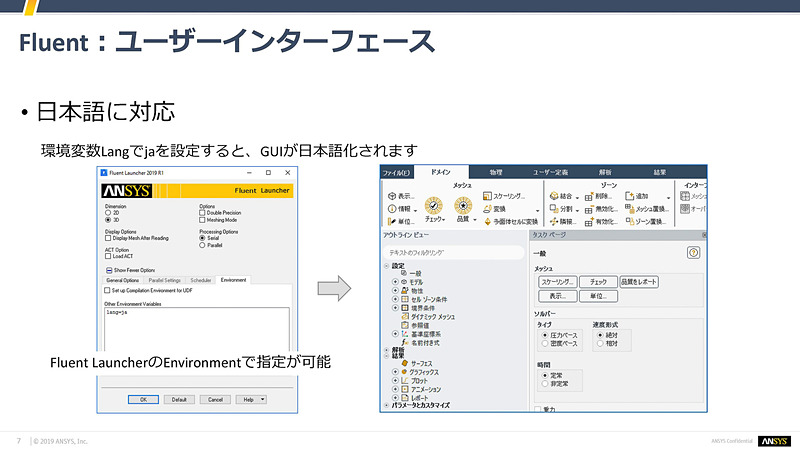Open General Options tab in launcher
Screen dimensions: 800x450
tap(122, 280)
